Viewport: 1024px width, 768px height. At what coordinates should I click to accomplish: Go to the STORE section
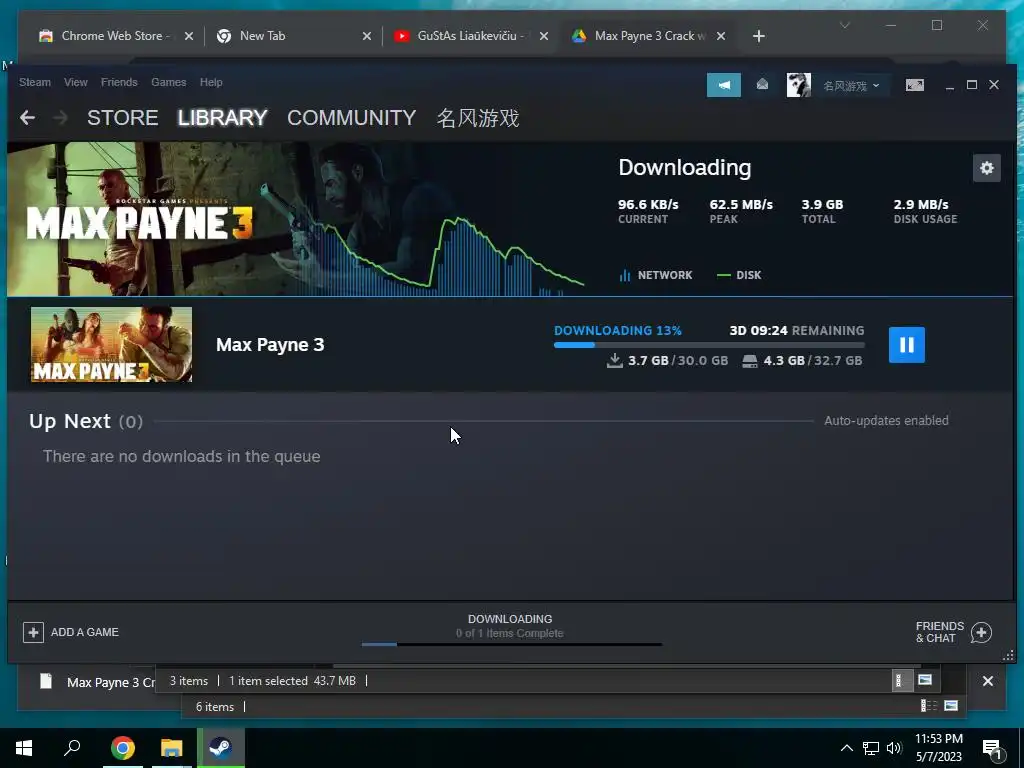click(123, 118)
